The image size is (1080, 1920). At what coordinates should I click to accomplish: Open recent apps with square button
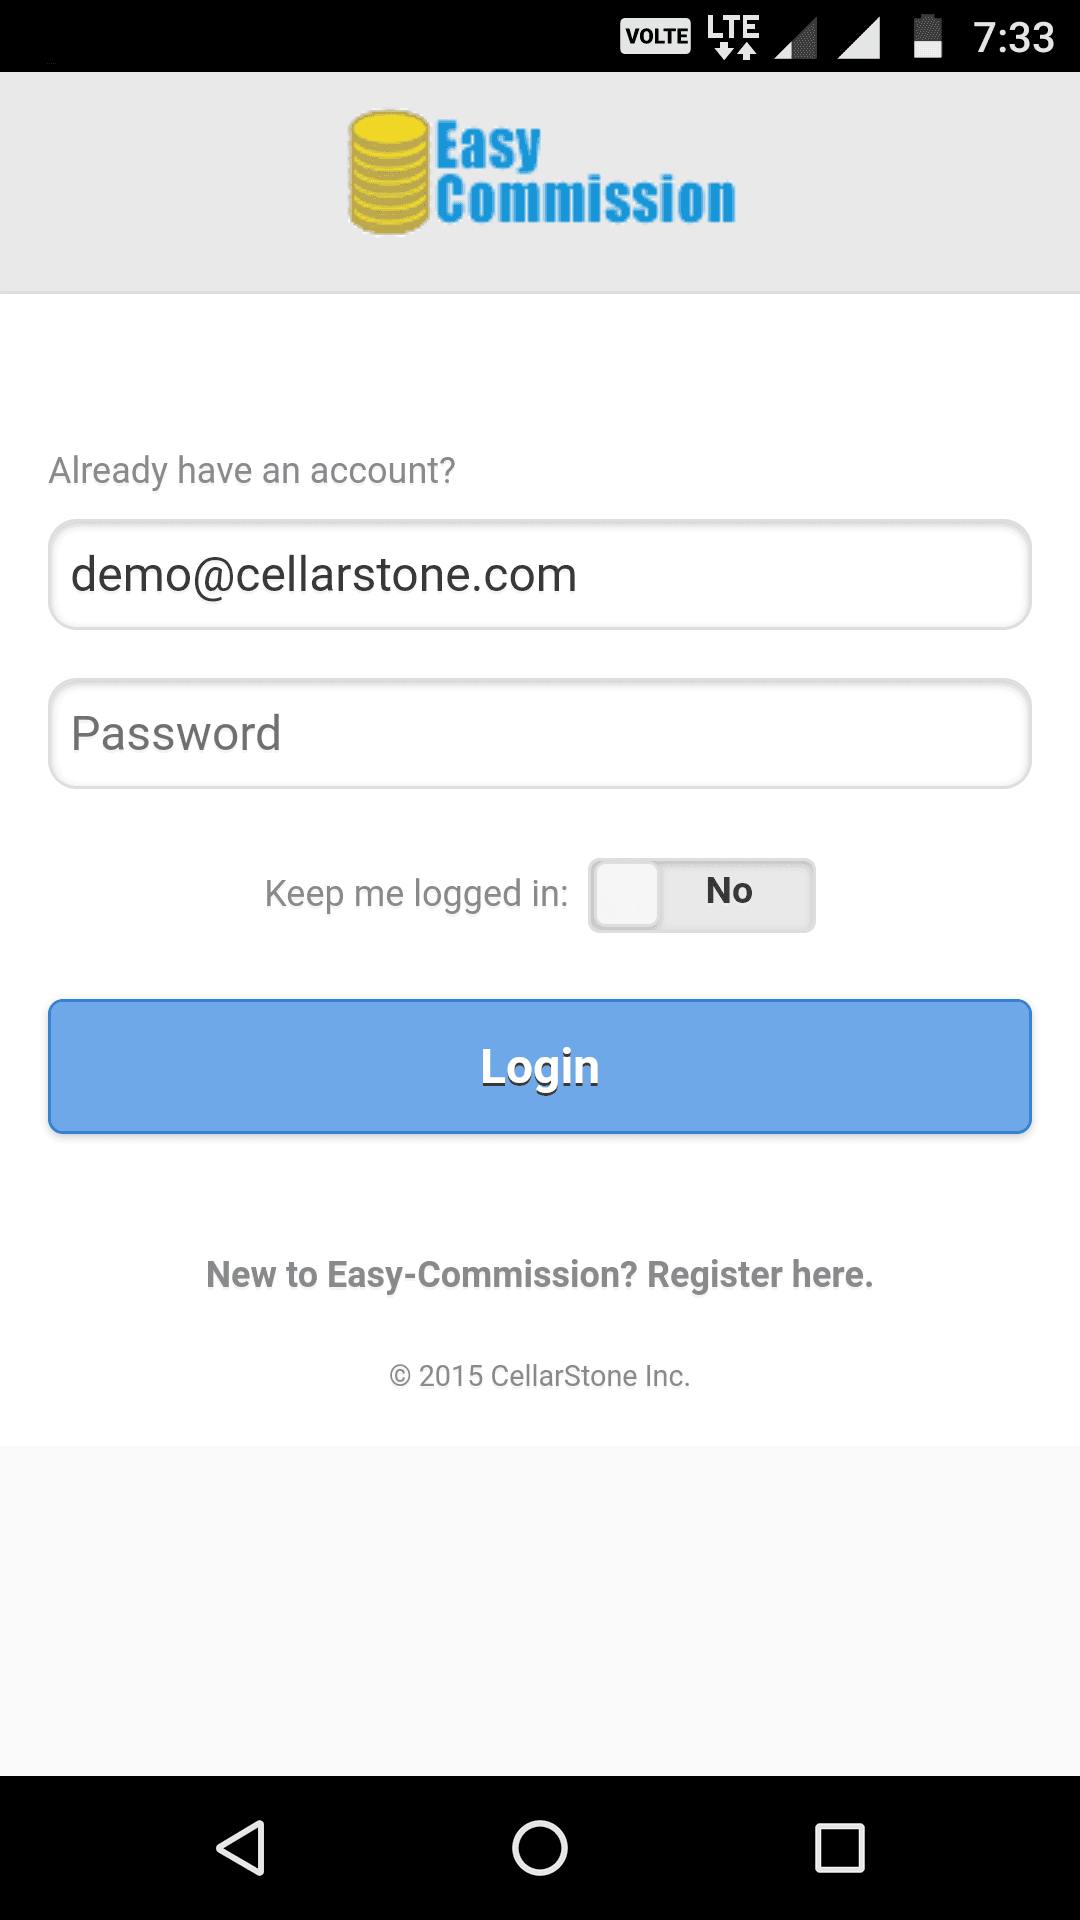pos(840,1847)
